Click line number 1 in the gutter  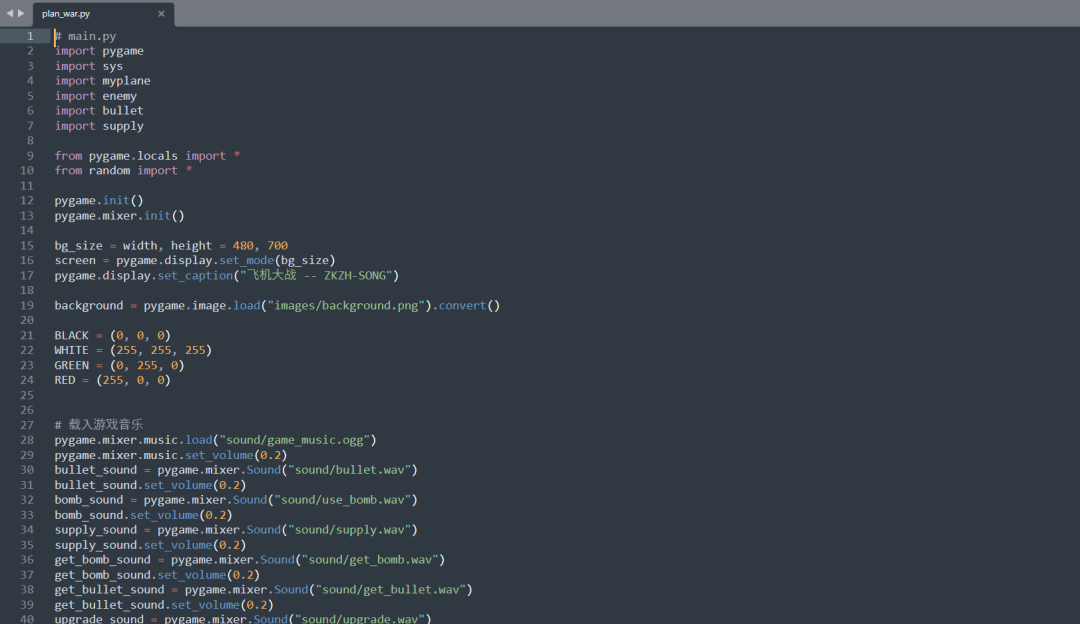click(29, 35)
